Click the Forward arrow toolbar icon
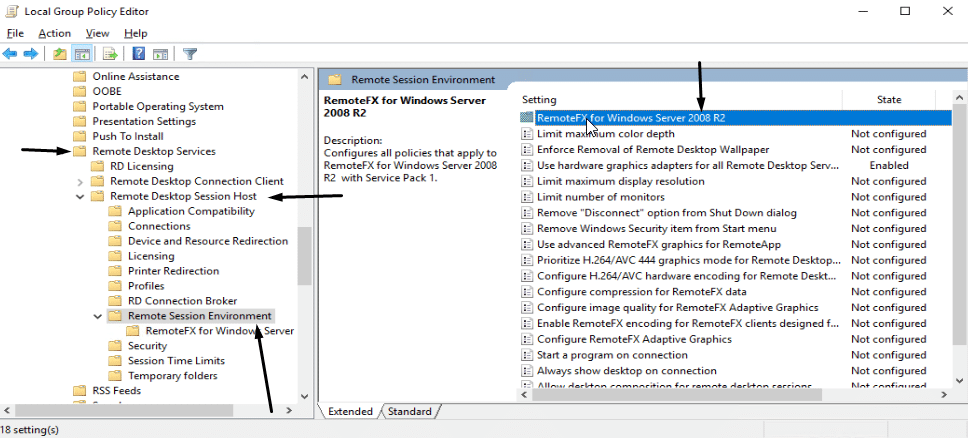 (31, 53)
